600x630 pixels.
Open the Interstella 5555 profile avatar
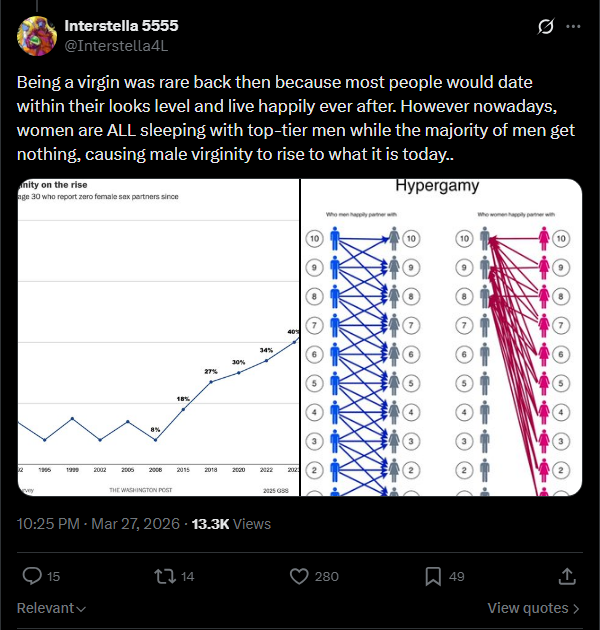(37, 36)
